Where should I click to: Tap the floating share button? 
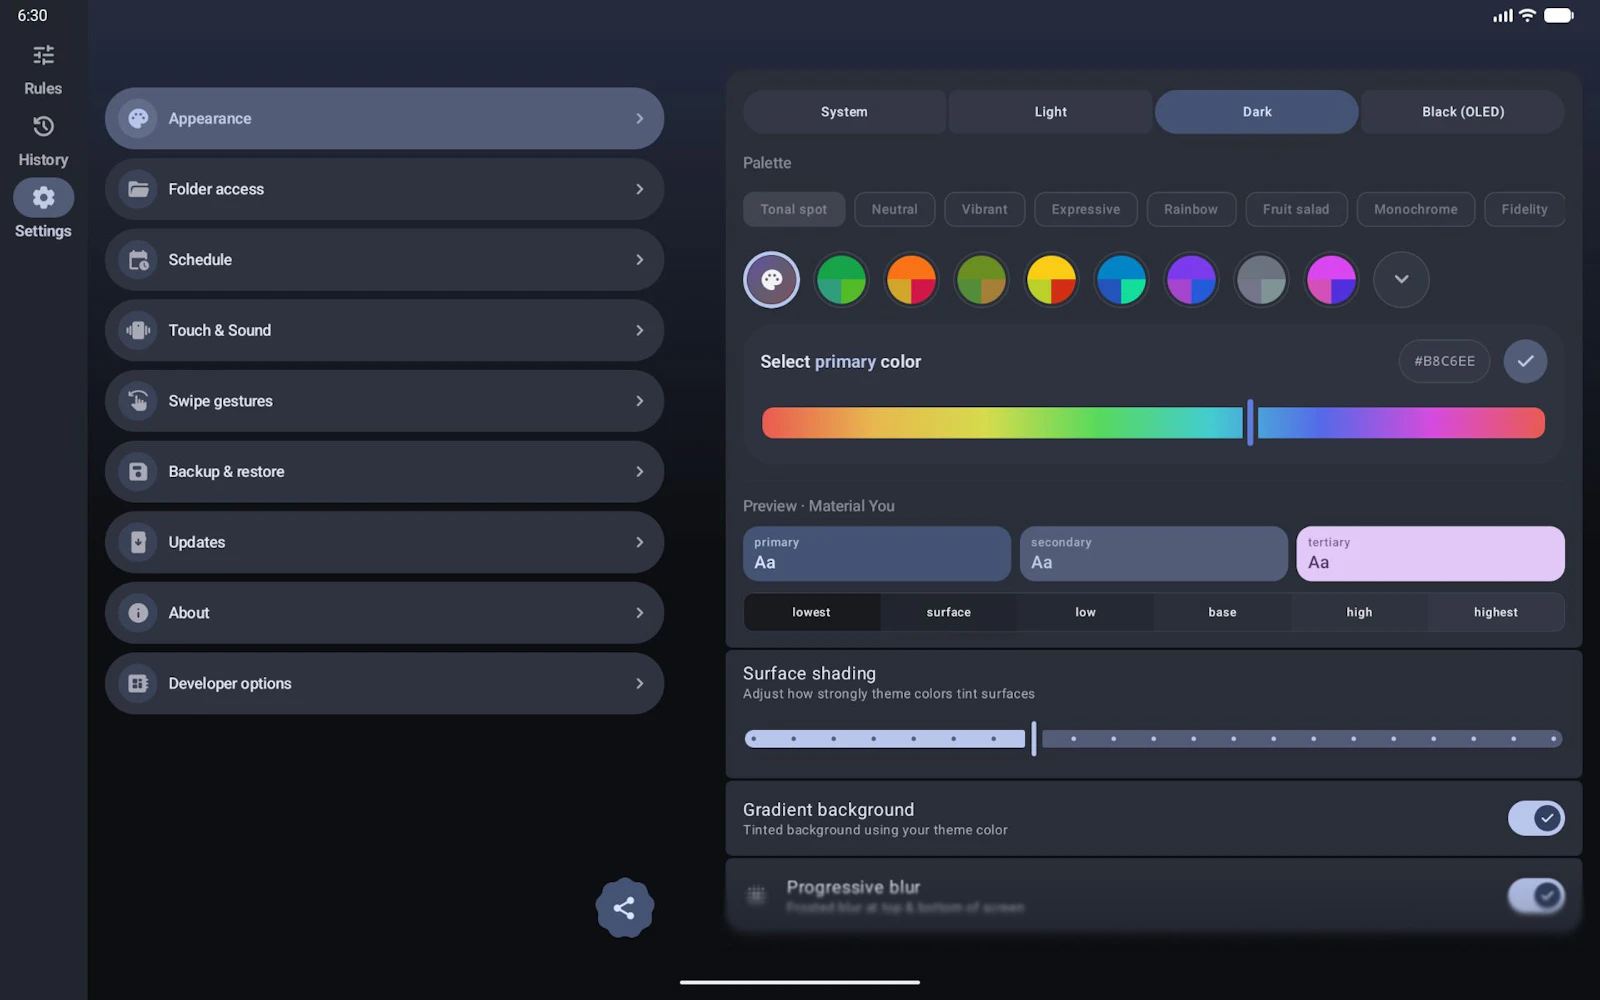point(625,908)
